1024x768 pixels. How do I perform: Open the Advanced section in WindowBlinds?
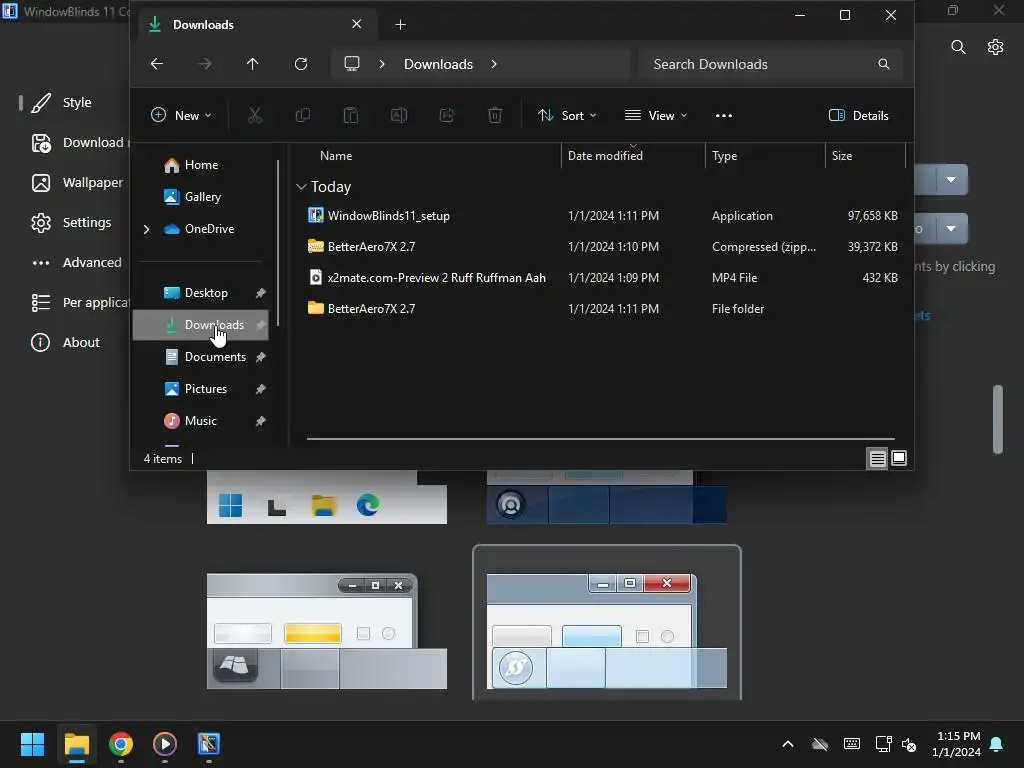point(76,263)
